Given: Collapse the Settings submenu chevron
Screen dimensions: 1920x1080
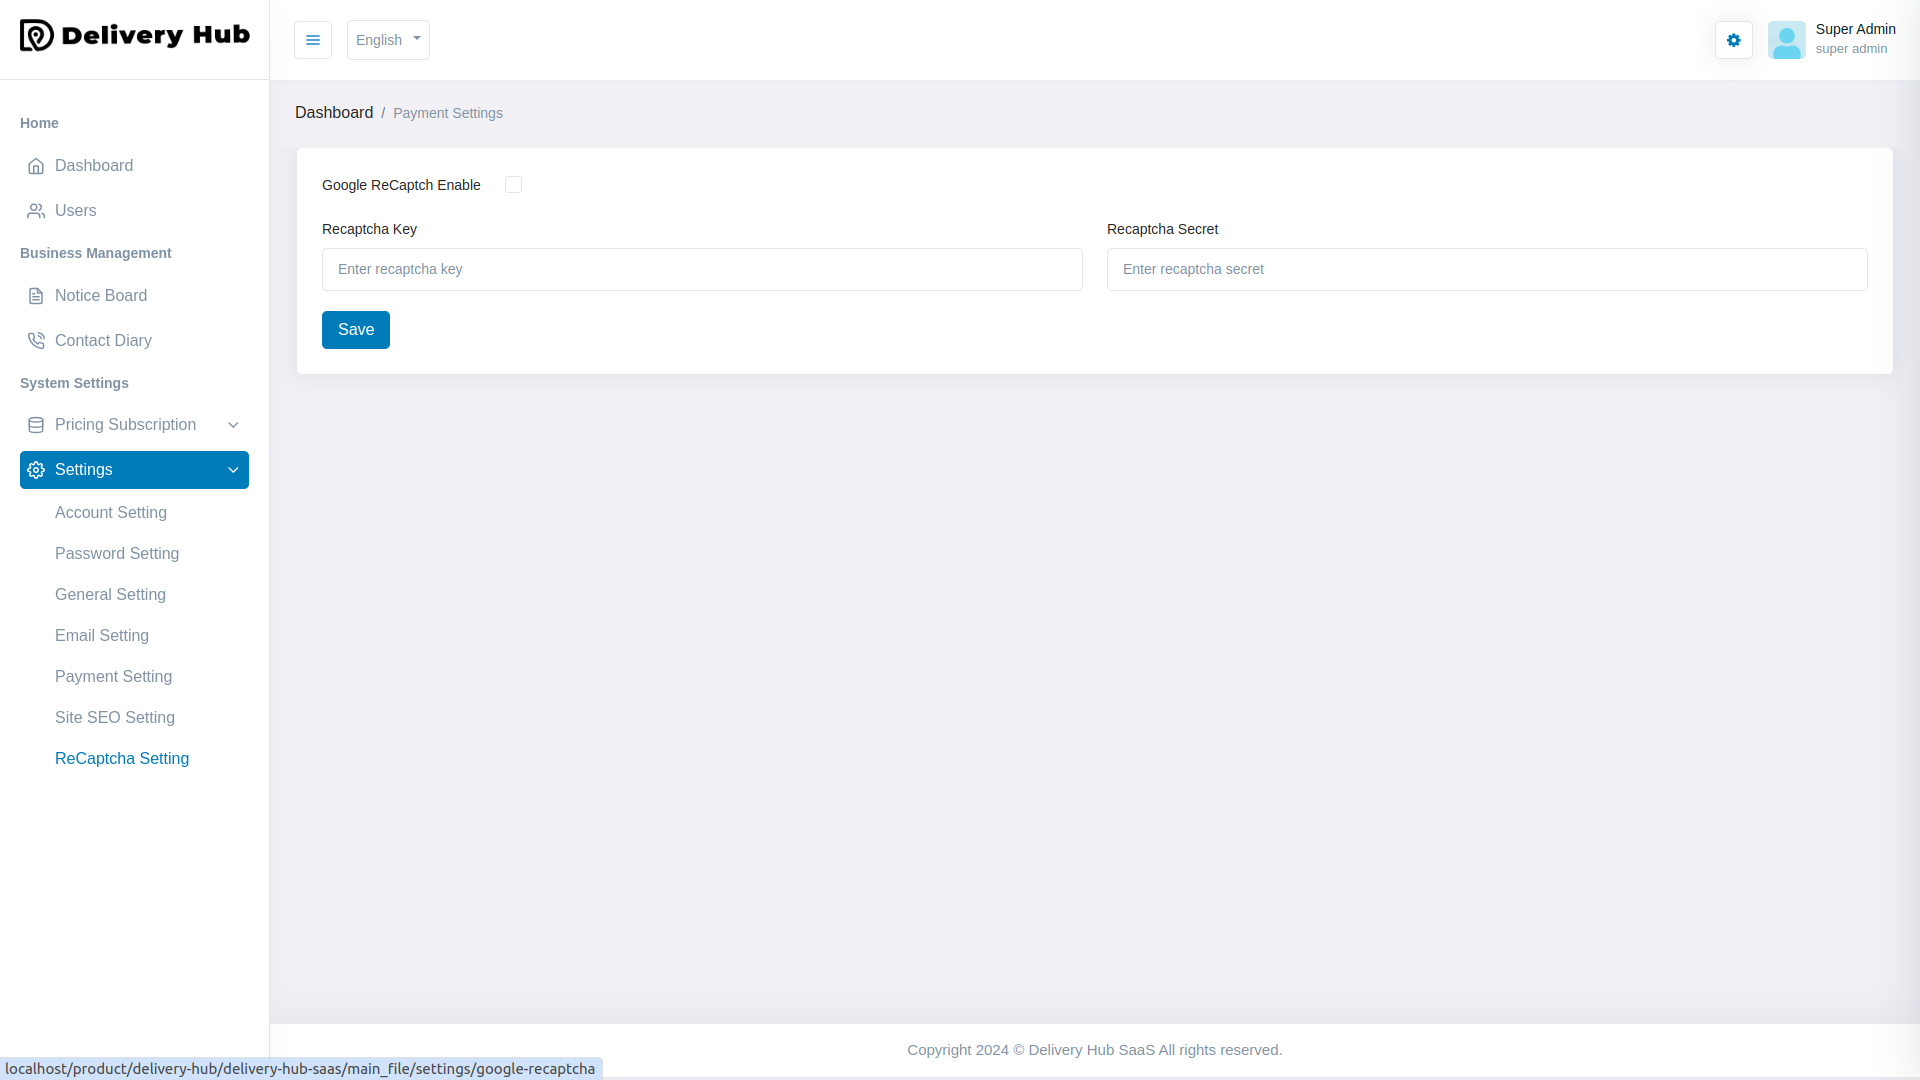Looking at the screenshot, I should pos(233,469).
